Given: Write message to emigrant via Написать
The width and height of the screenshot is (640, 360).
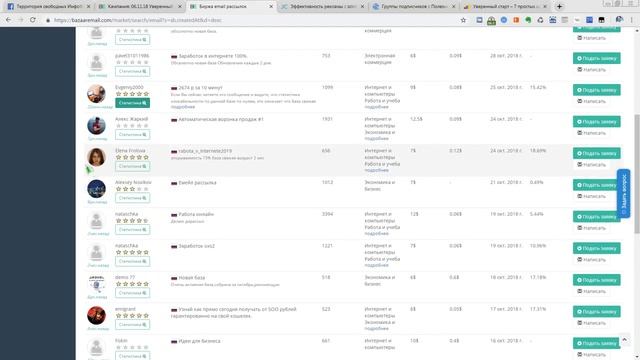Looking at the screenshot, I should 591,323.
